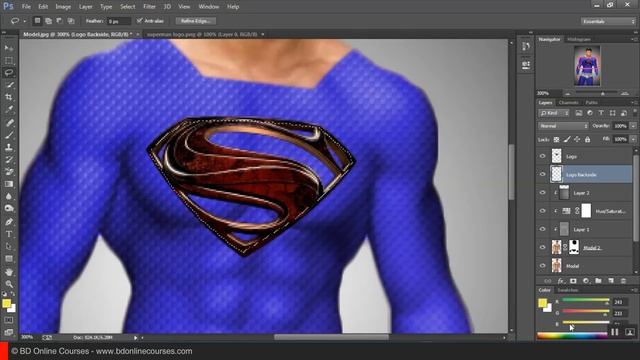
Task: Click the Create new layer icon
Action: [611, 281]
